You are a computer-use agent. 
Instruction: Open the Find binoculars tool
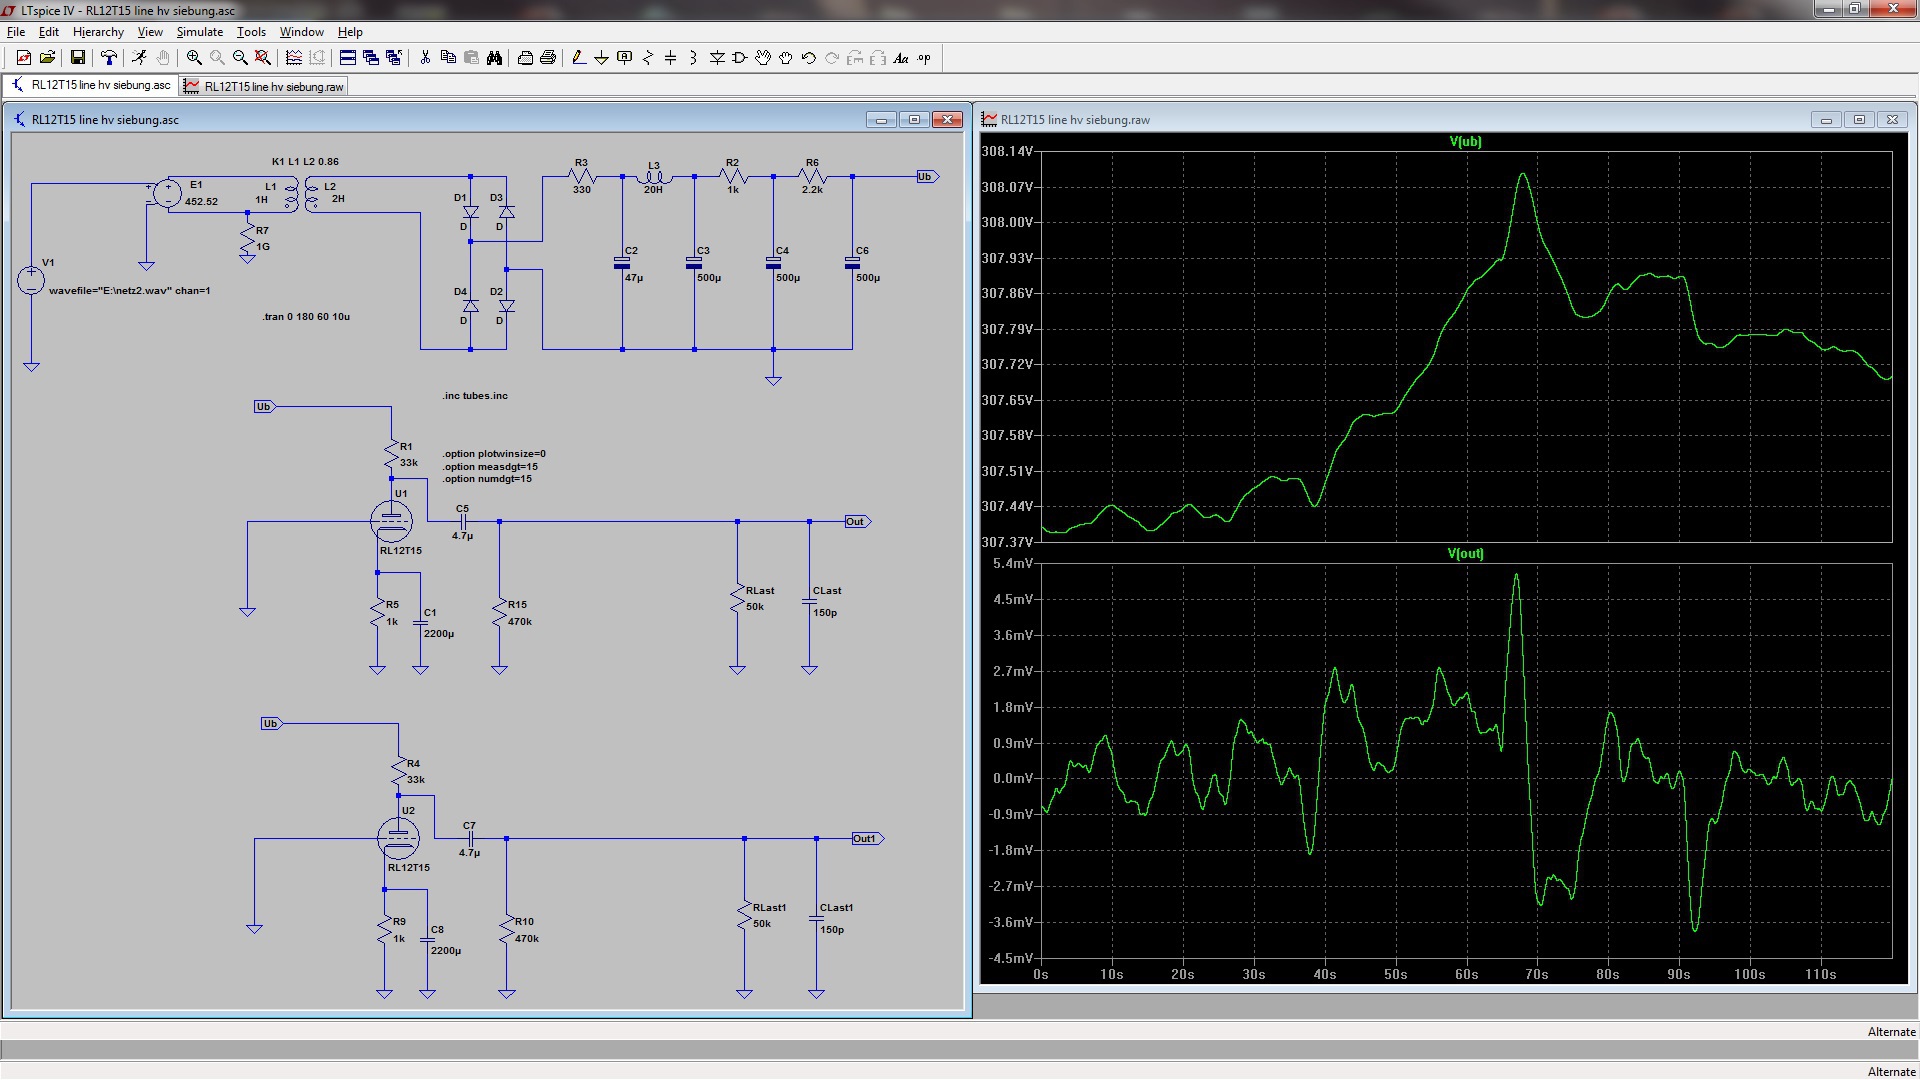(x=494, y=58)
